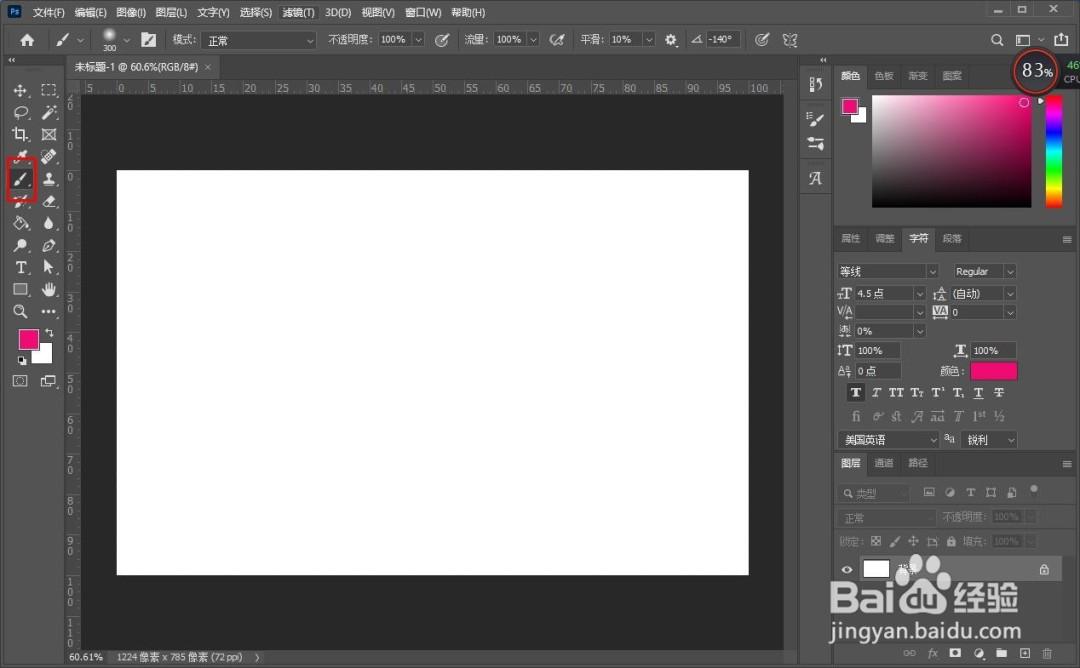
Task: Click the Home icon in options bar
Action: click(x=27, y=40)
